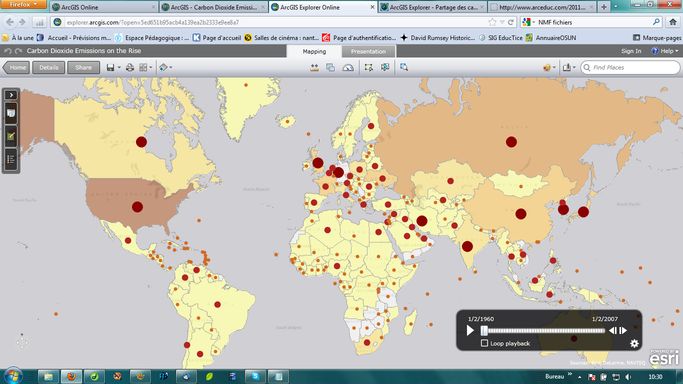Click the Details button
Screen dimensions: 683x384
48,67
